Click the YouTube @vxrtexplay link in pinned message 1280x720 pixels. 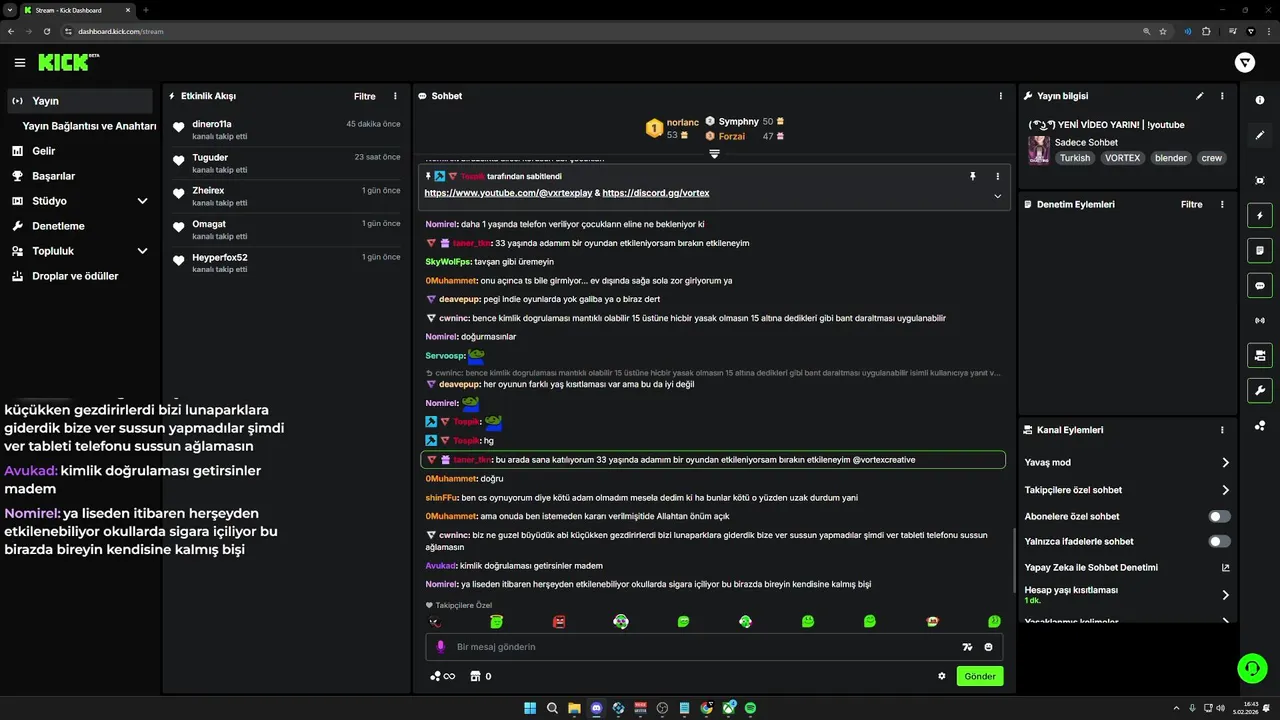pyautogui.click(x=508, y=192)
